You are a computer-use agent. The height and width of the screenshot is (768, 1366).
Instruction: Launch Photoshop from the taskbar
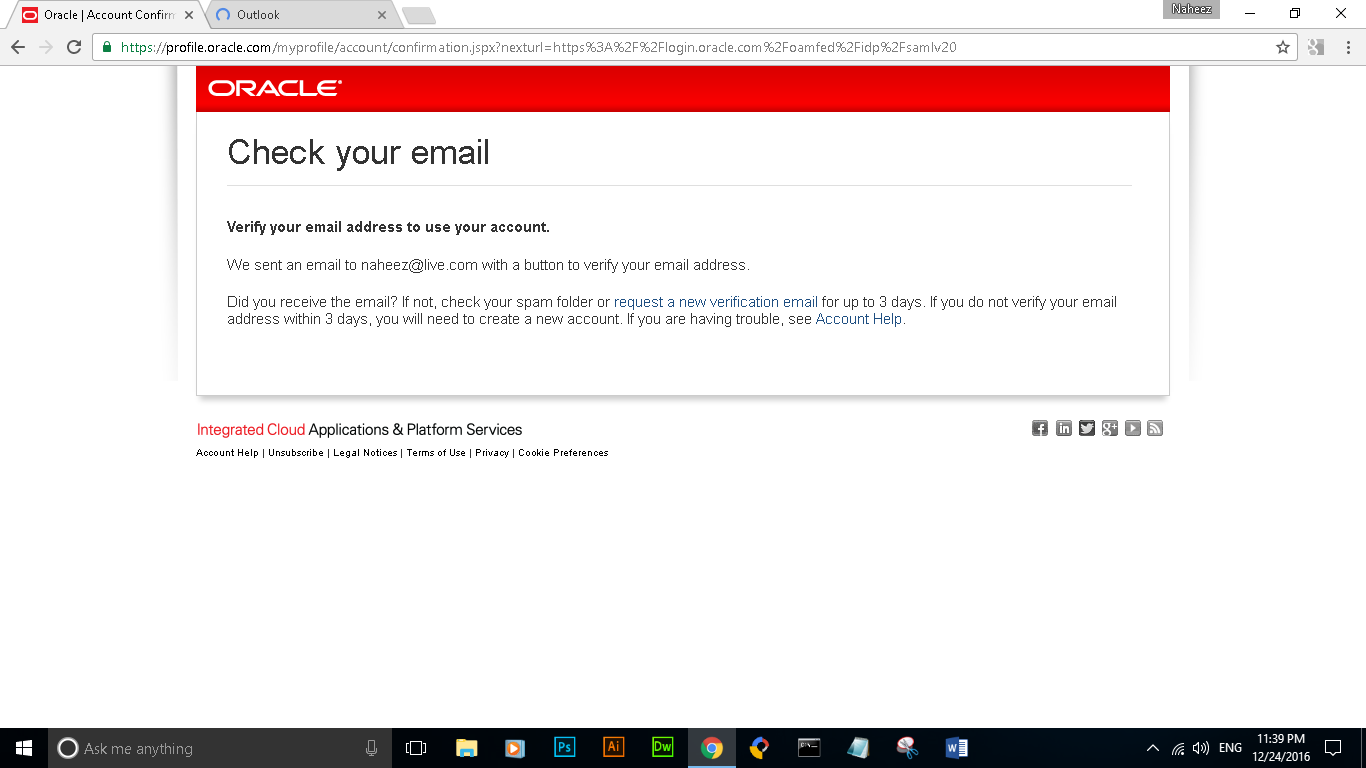point(564,748)
